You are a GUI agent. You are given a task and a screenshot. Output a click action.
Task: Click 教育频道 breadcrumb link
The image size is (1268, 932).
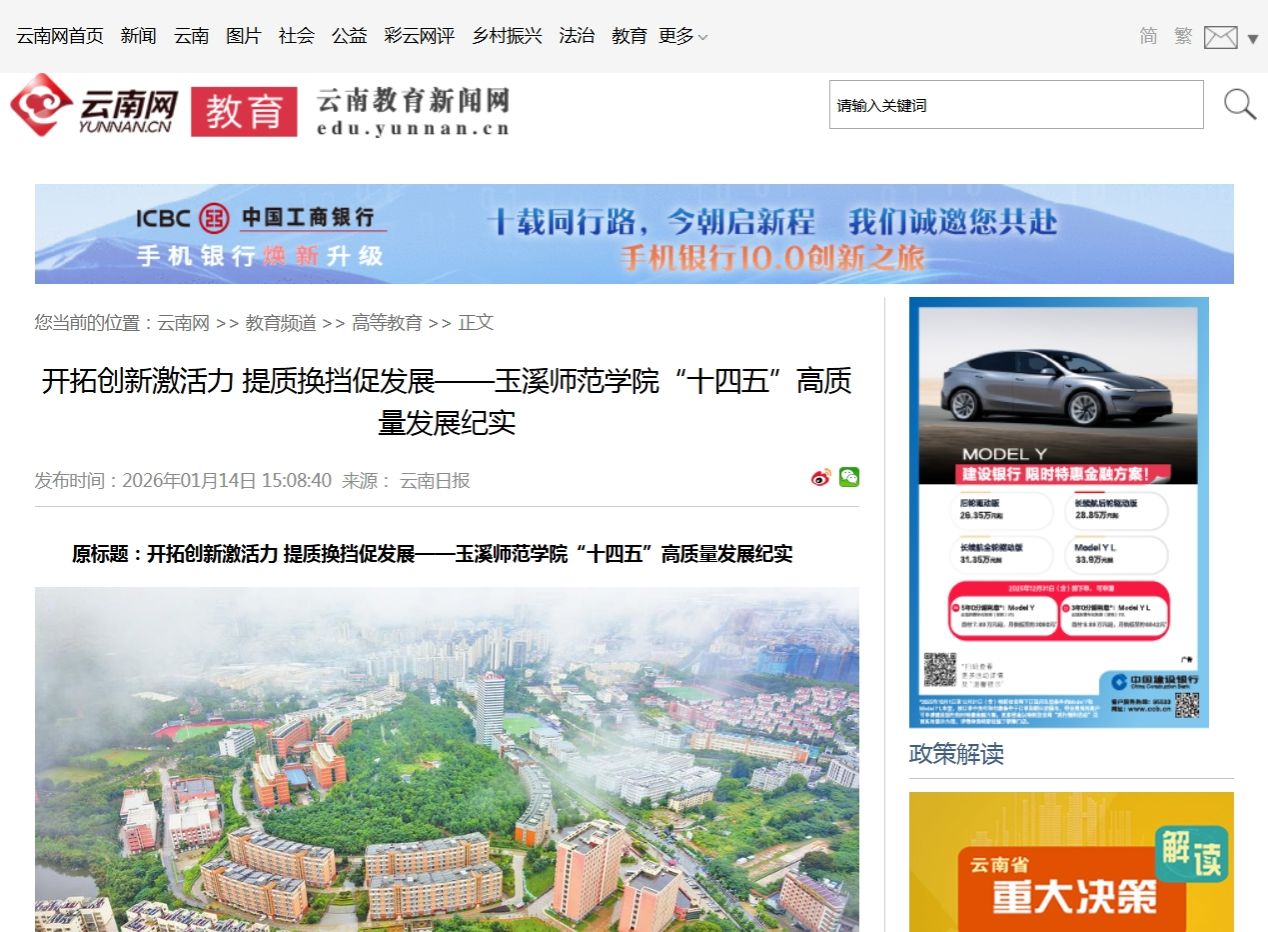pos(281,323)
